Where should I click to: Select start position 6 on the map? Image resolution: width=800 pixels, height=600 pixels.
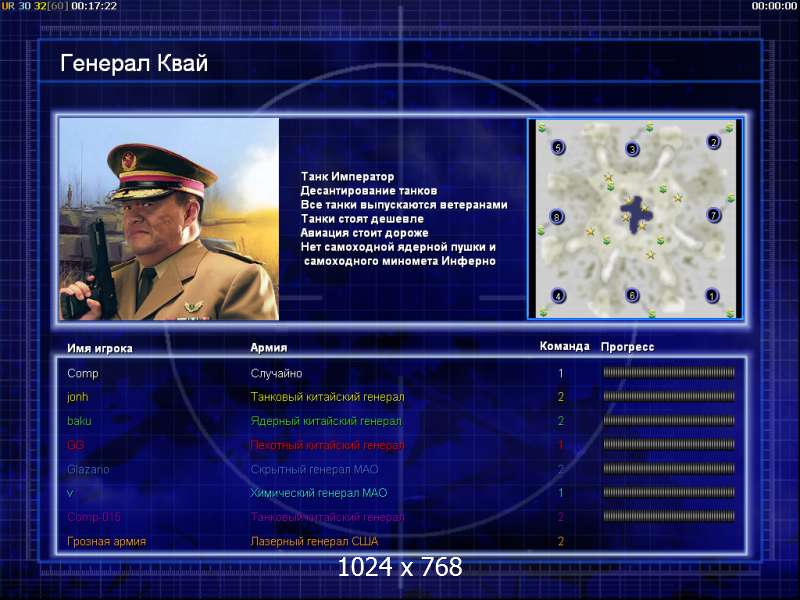coord(632,295)
